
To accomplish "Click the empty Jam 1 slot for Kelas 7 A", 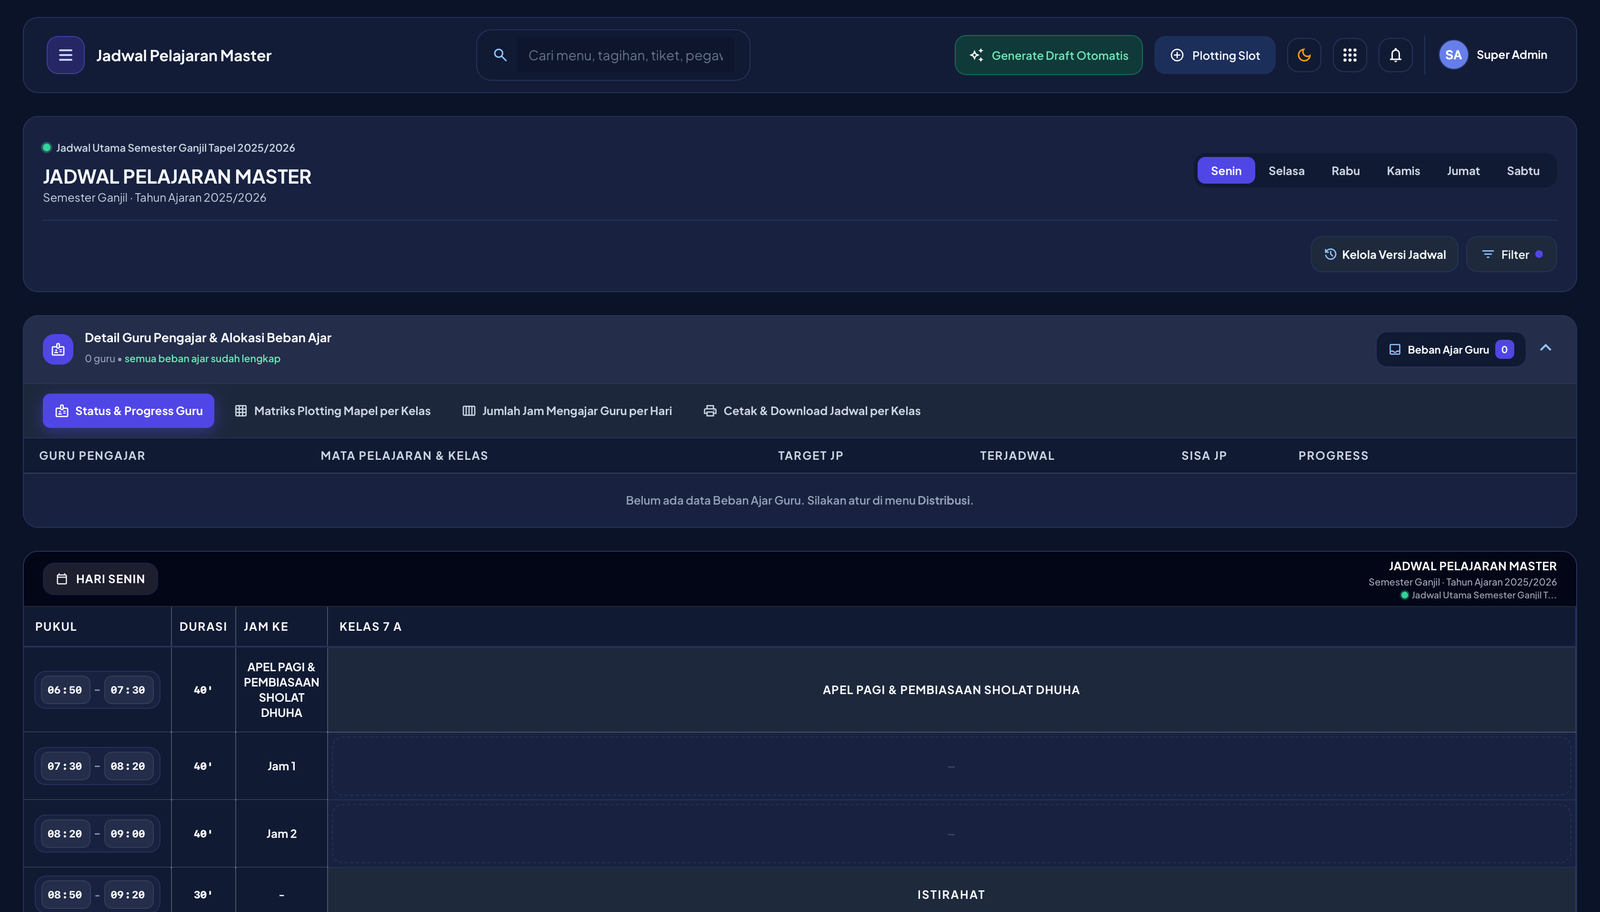I will (951, 766).
